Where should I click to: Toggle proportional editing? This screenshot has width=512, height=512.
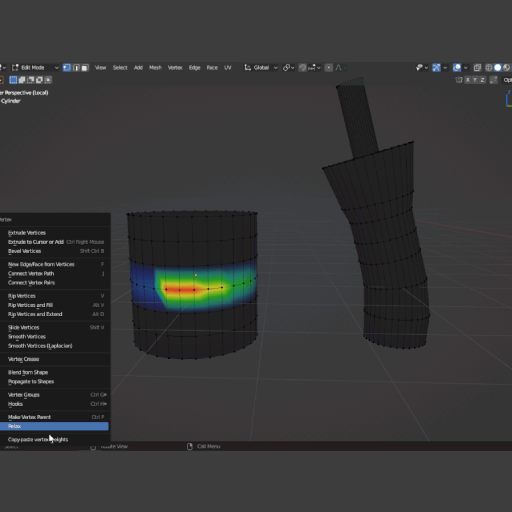pos(329,68)
